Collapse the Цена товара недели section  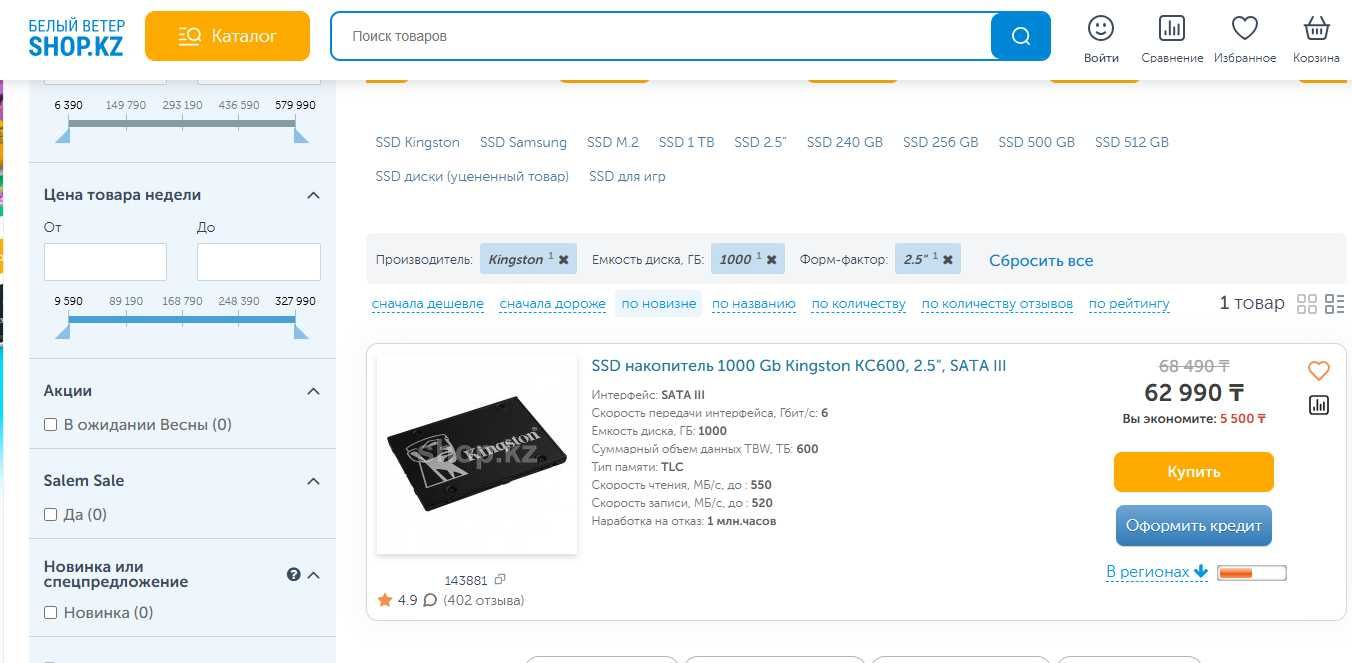click(313, 195)
